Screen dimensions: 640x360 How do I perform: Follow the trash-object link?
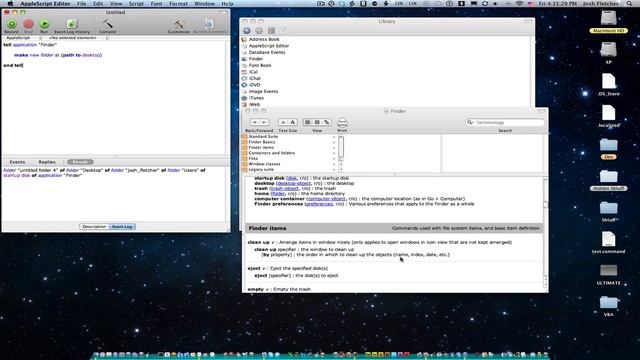tap(284, 189)
